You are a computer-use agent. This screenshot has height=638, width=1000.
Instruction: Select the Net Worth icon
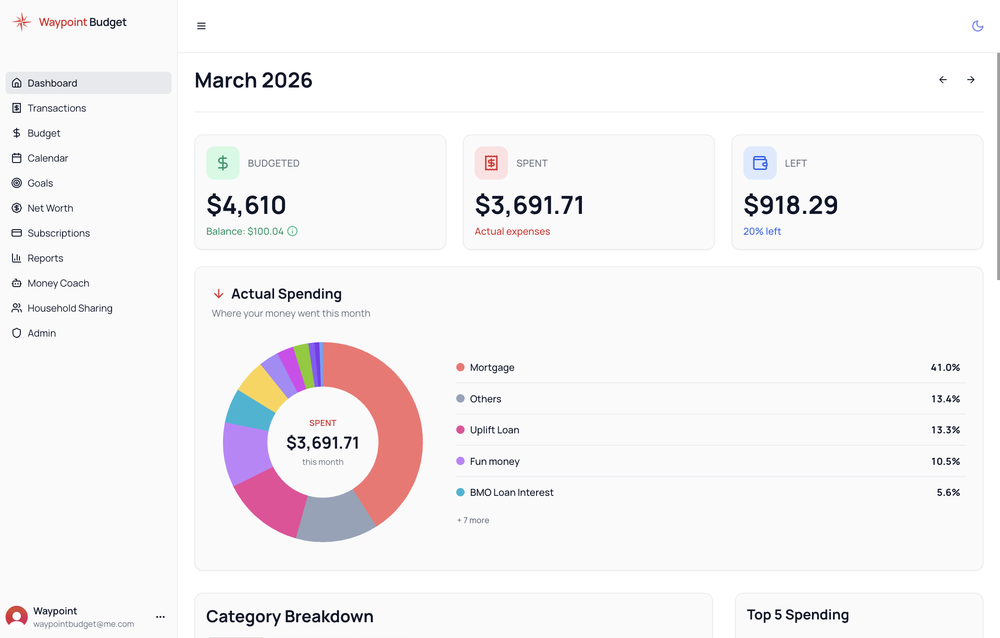tap(16, 208)
